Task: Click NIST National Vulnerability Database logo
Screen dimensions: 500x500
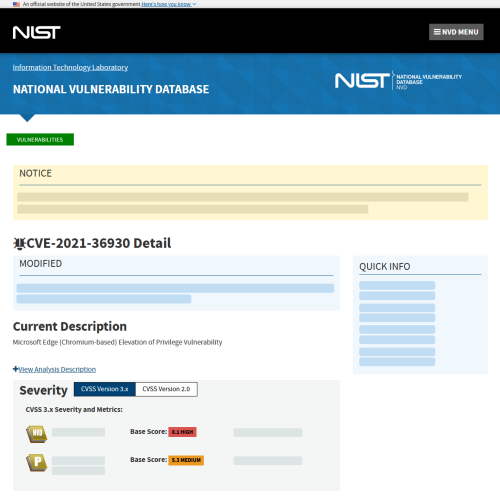Action: [x=398, y=81]
